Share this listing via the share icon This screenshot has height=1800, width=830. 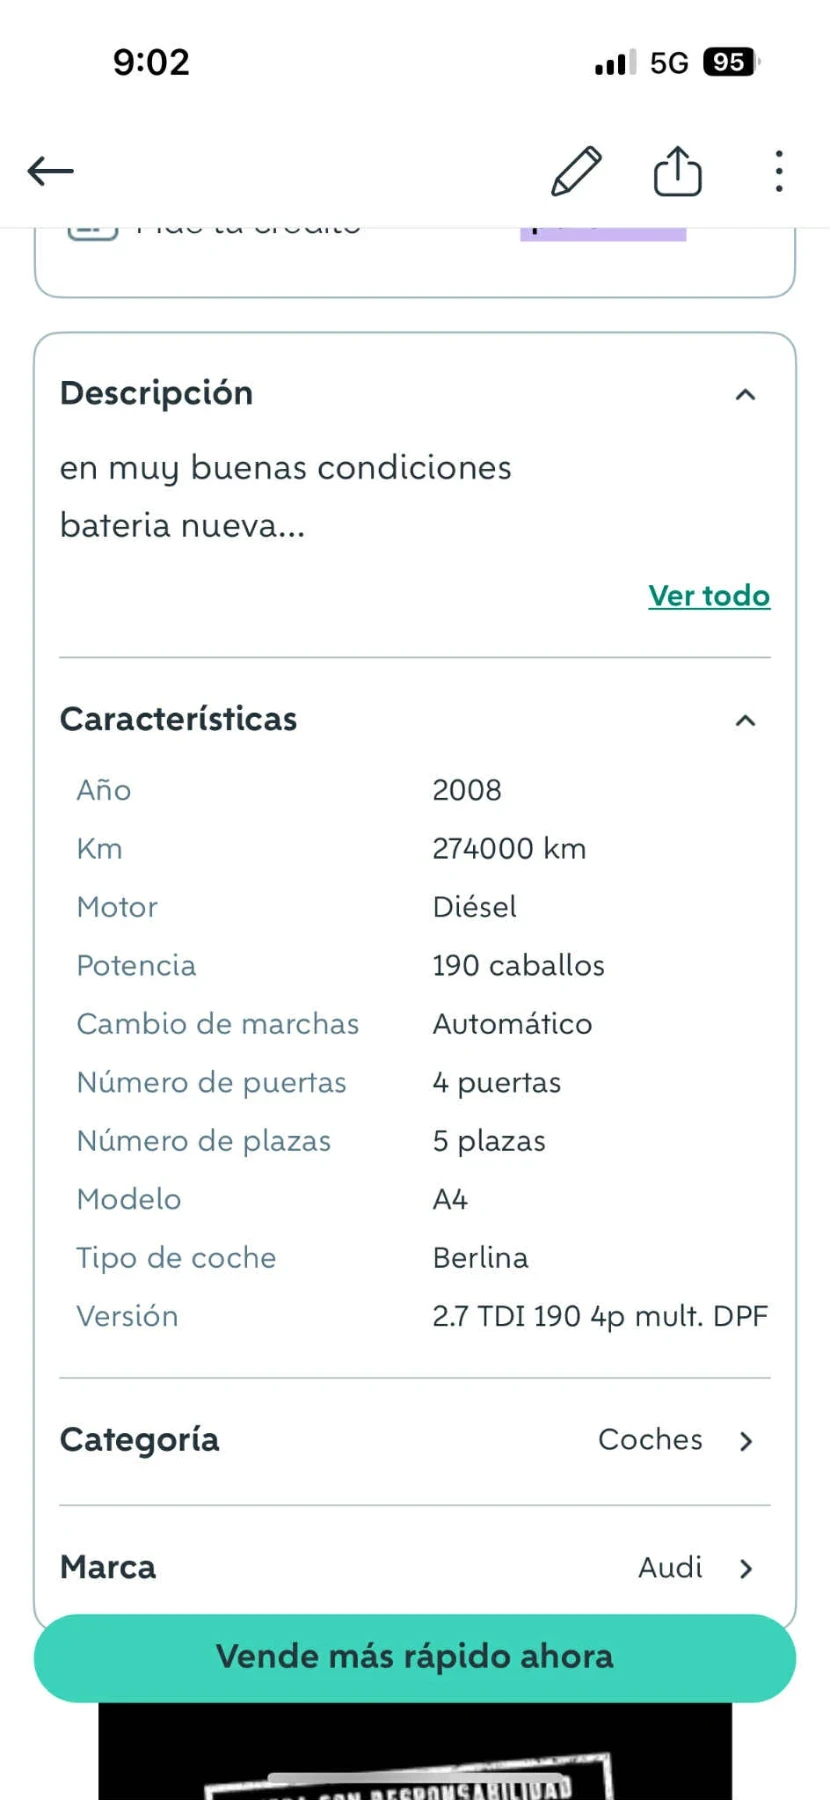pos(677,170)
